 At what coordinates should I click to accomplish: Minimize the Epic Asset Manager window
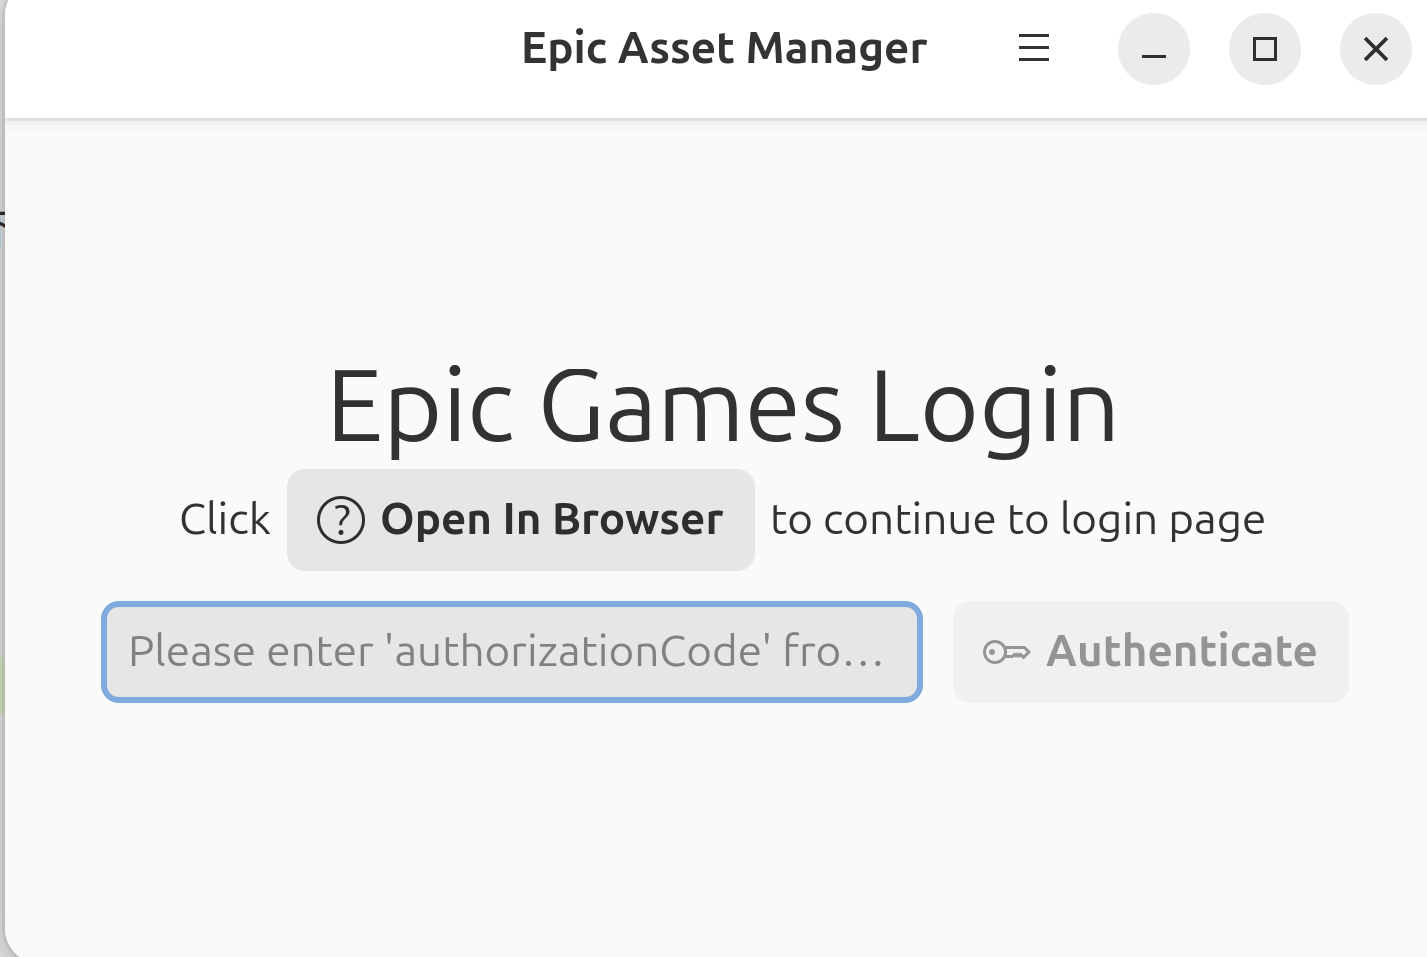coord(1153,49)
